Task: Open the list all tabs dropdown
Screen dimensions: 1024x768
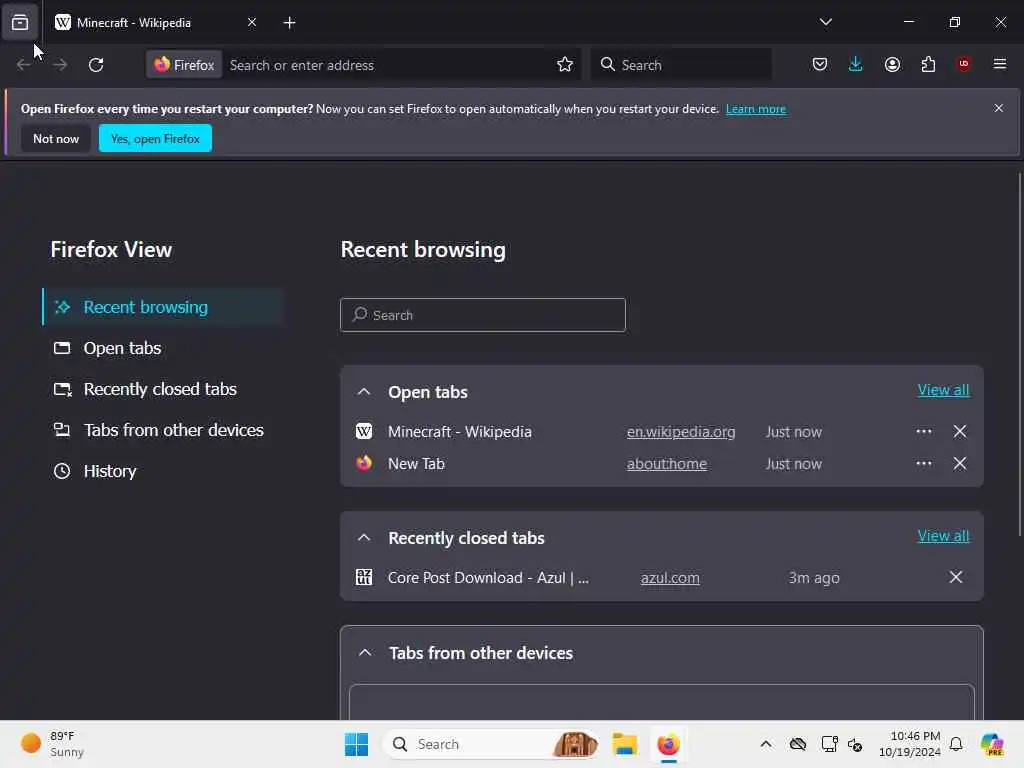Action: (825, 22)
